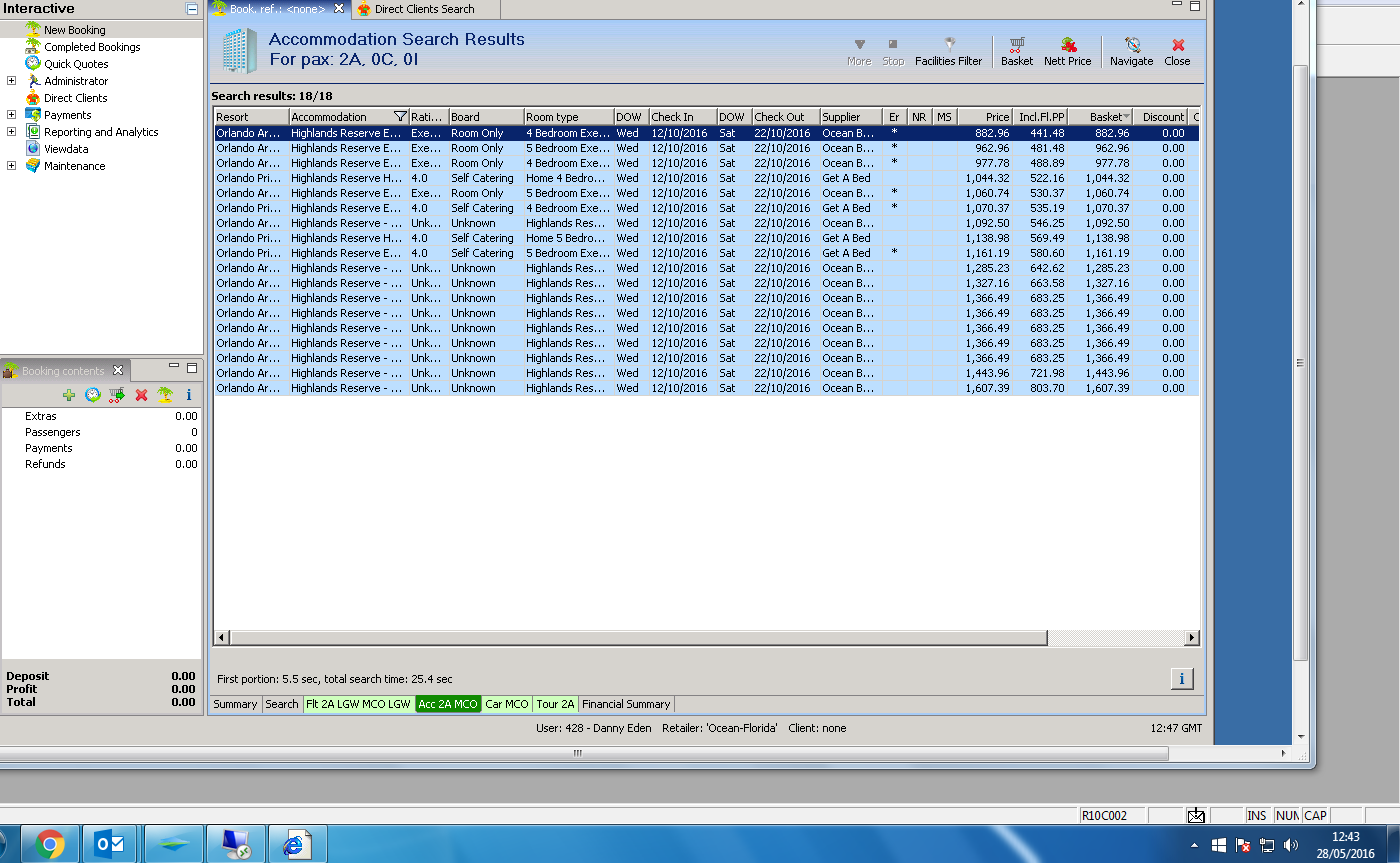This screenshot has width=1400, height=863.
Task: Open Direct Clients in the tree
Action: tap(75, 98)
